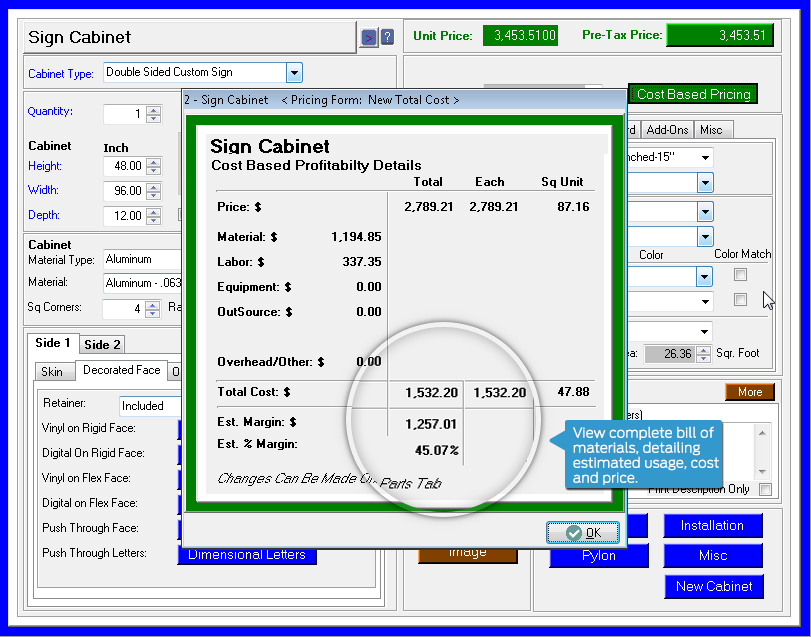Increase the Depth stepper value
The height and width of the screenshot is (637, 811).
(x=153, y=211)
